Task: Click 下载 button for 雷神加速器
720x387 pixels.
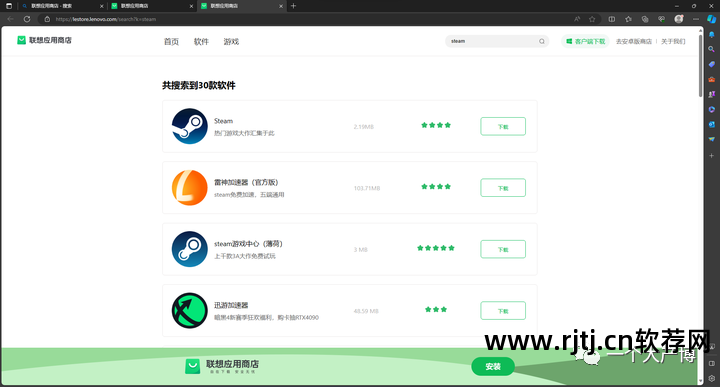Action: tap(503, 188)
